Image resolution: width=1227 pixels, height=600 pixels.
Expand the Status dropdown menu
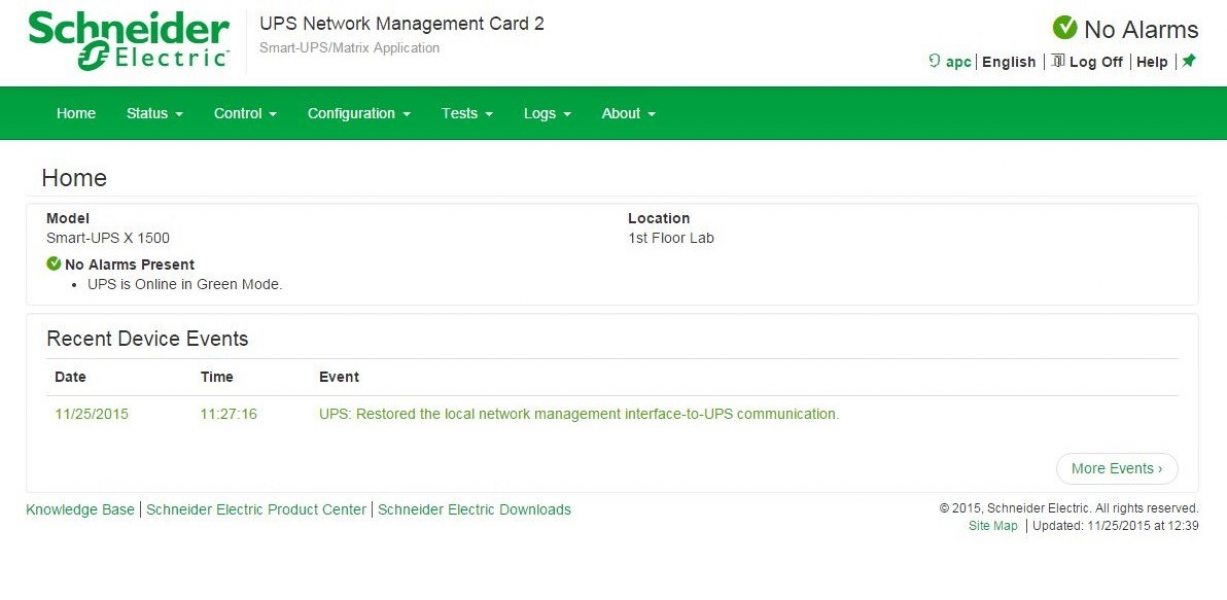(155, 114)
